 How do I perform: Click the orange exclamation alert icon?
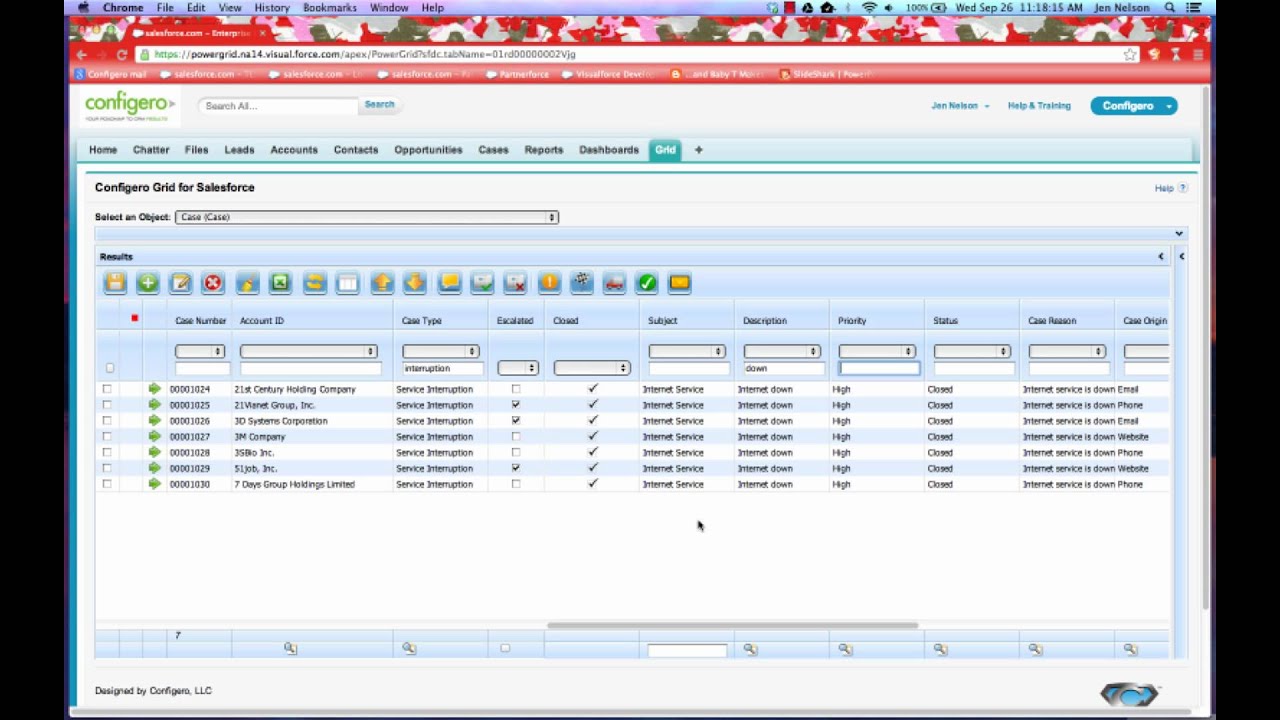[x=549, y=283]
